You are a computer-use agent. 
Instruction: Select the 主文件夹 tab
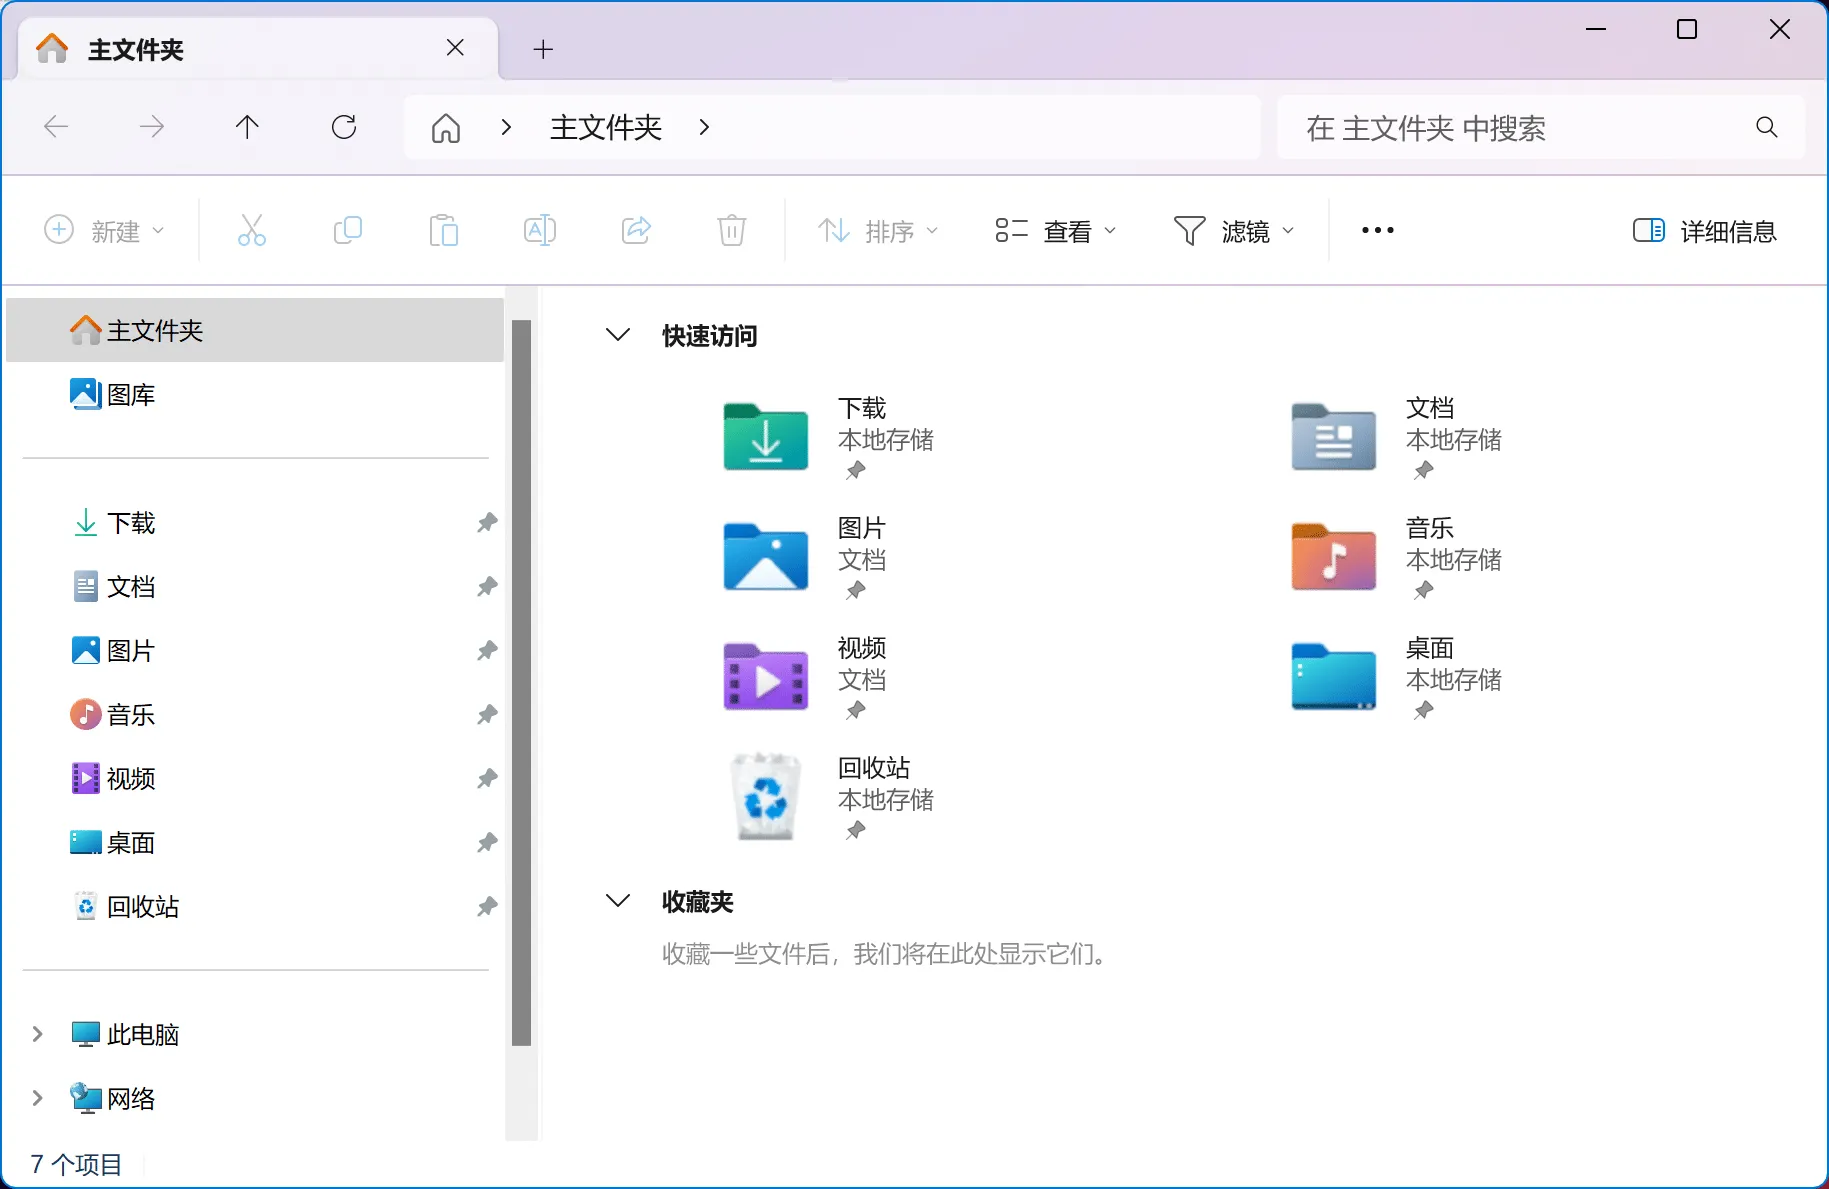(240, 49)
